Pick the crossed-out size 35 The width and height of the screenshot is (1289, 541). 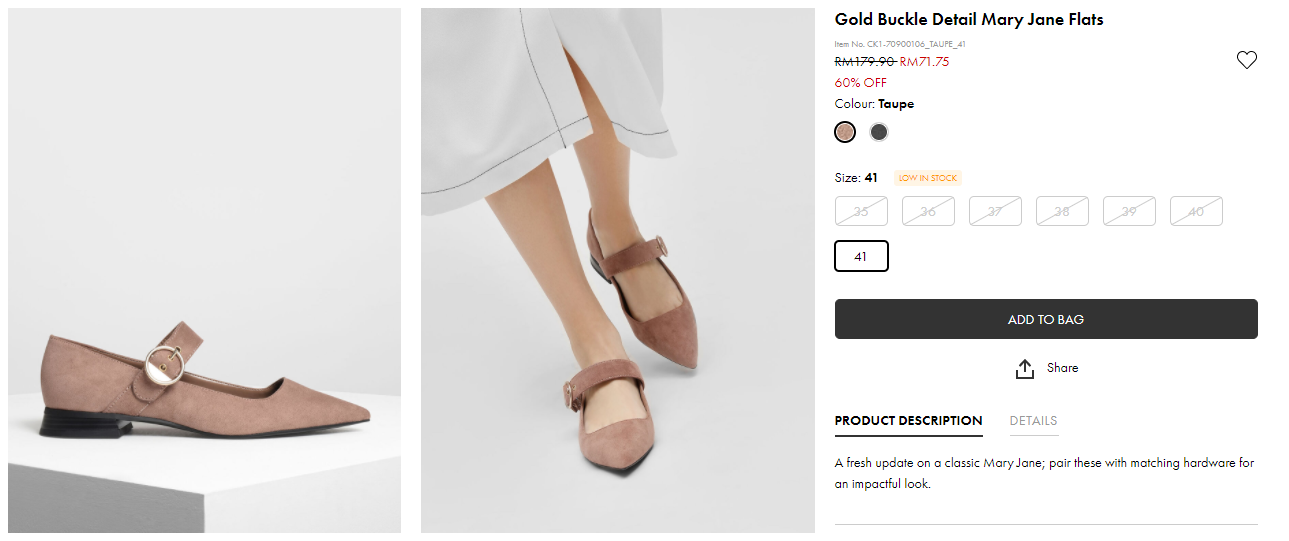tap(861, 211)
